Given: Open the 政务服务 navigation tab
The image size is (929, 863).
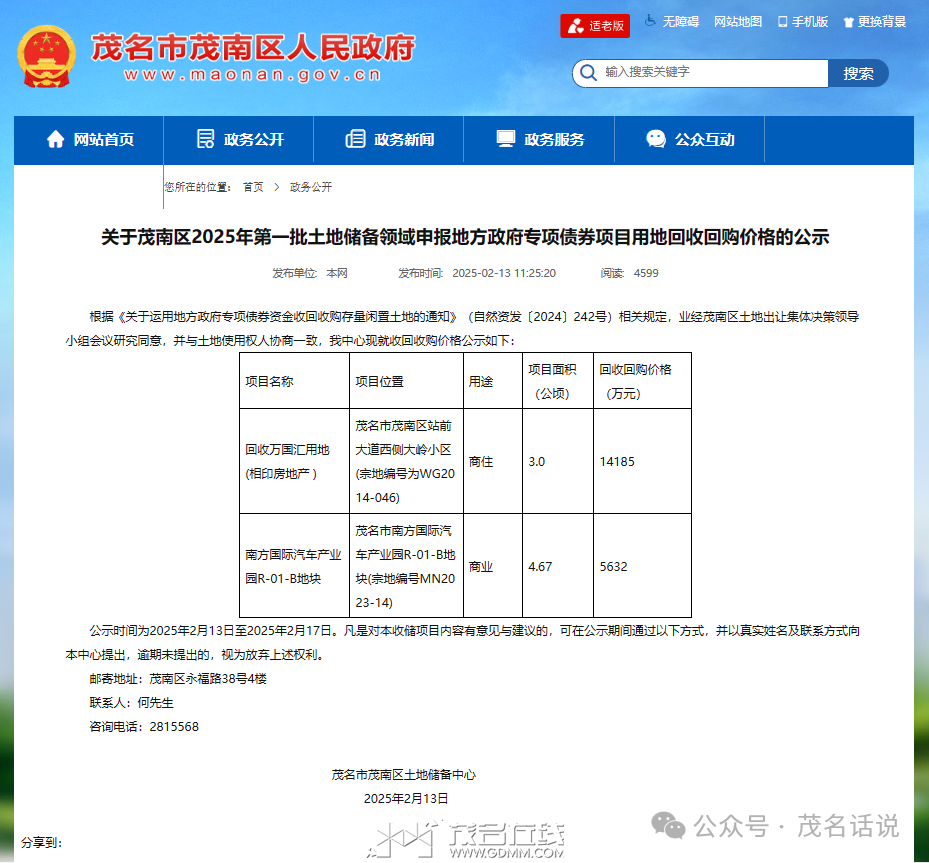Looking at the screenshot, I should click(554, 140).
